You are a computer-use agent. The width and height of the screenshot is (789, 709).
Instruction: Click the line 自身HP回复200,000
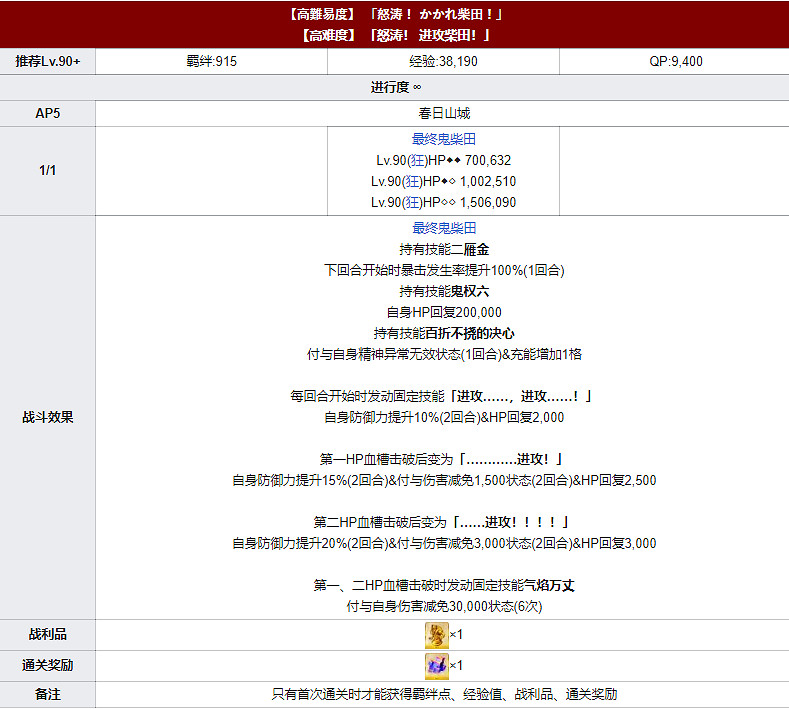[x=444, y=312]
